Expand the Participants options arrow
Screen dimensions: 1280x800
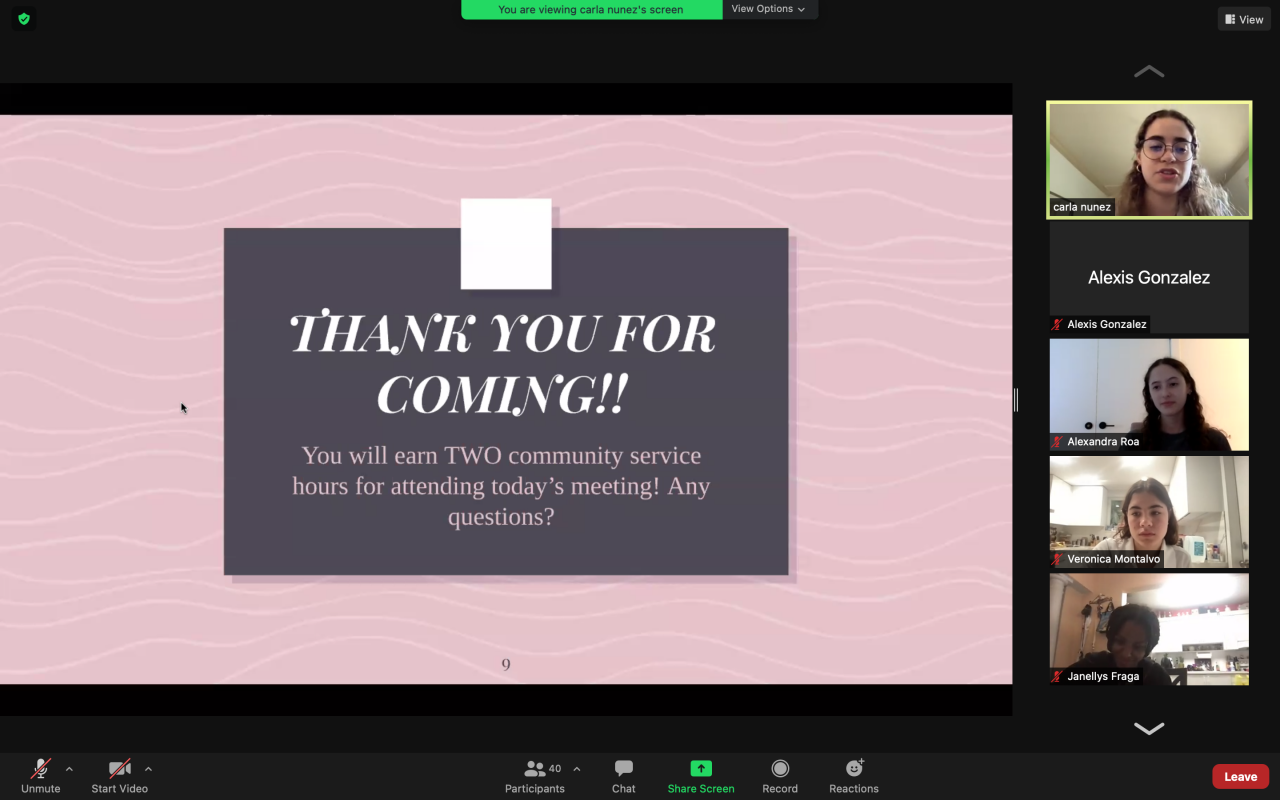point(577,769)
